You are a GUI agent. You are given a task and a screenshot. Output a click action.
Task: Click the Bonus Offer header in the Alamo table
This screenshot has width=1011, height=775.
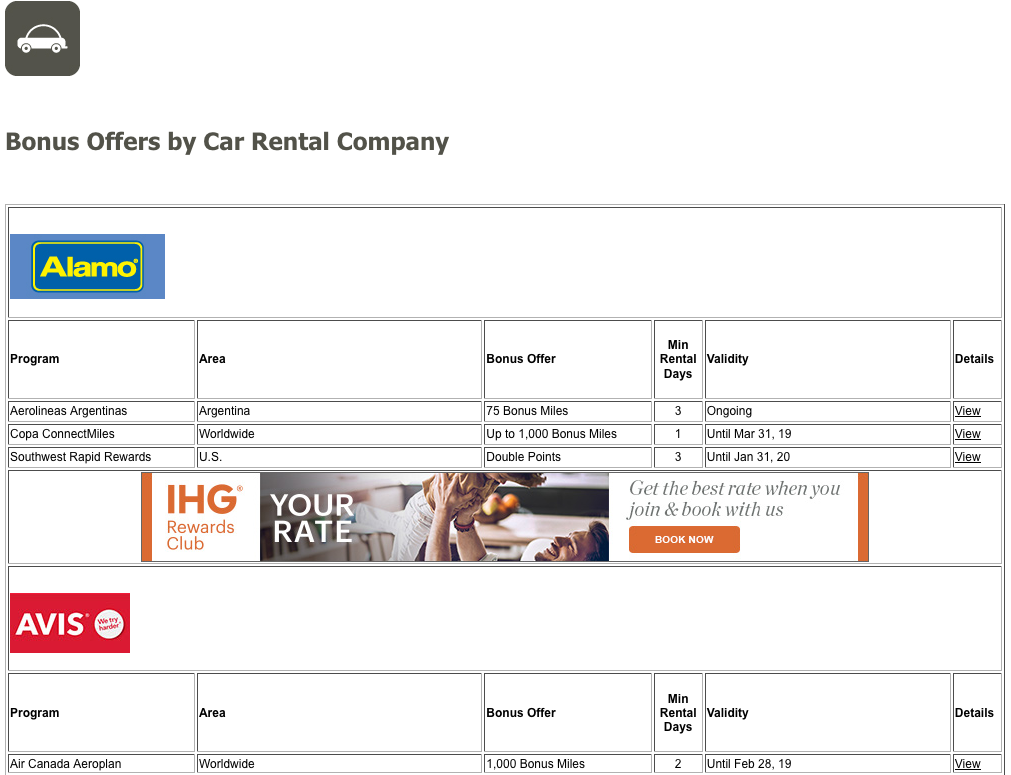point(567,359)
